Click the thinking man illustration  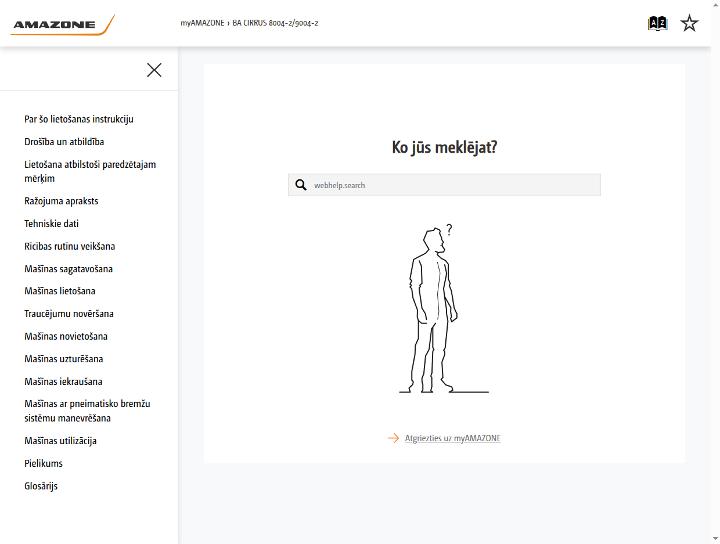[x=439, y=308]
